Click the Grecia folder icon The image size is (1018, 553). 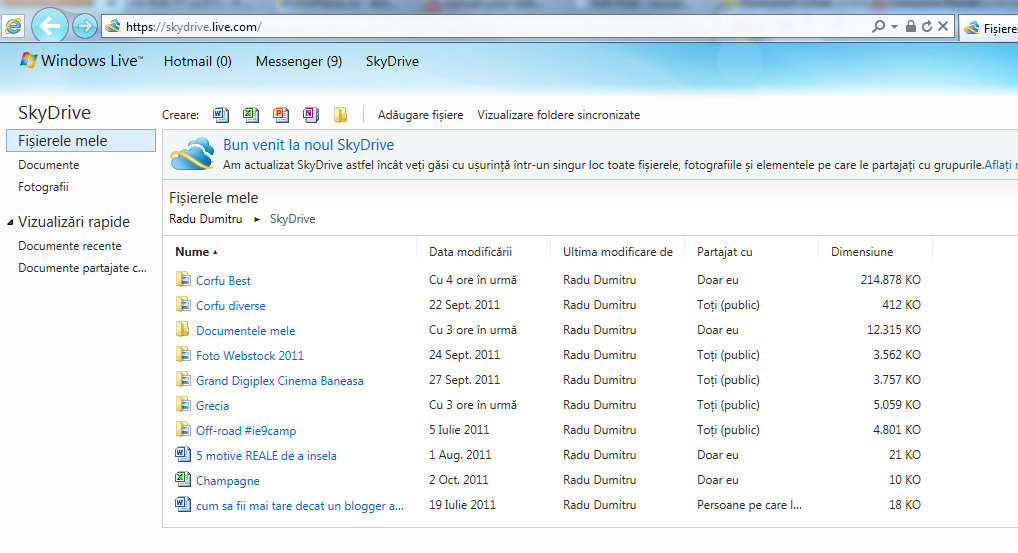183,404
